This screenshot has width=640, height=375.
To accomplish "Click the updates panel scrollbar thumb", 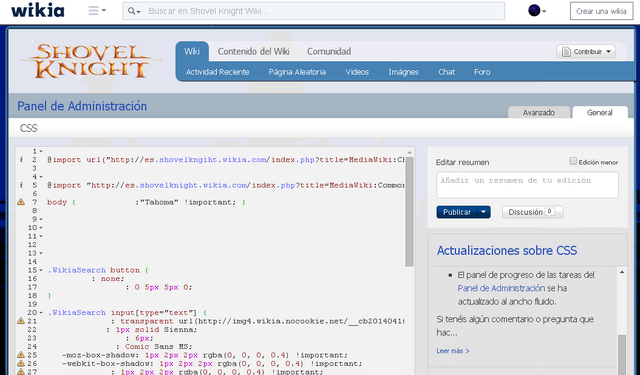I will (622, 355).
